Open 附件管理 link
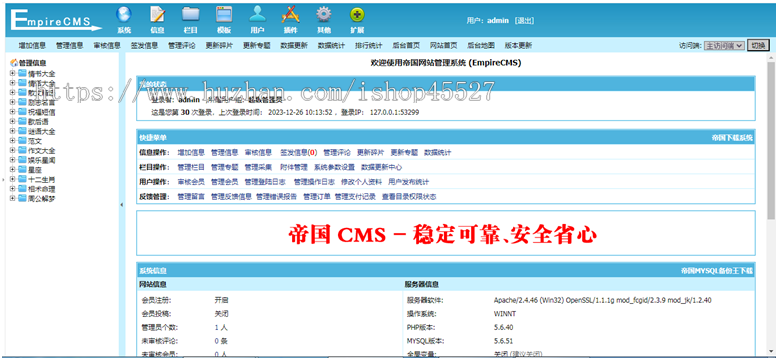This screenshot has height=360, width=778. tap(294, 168)
